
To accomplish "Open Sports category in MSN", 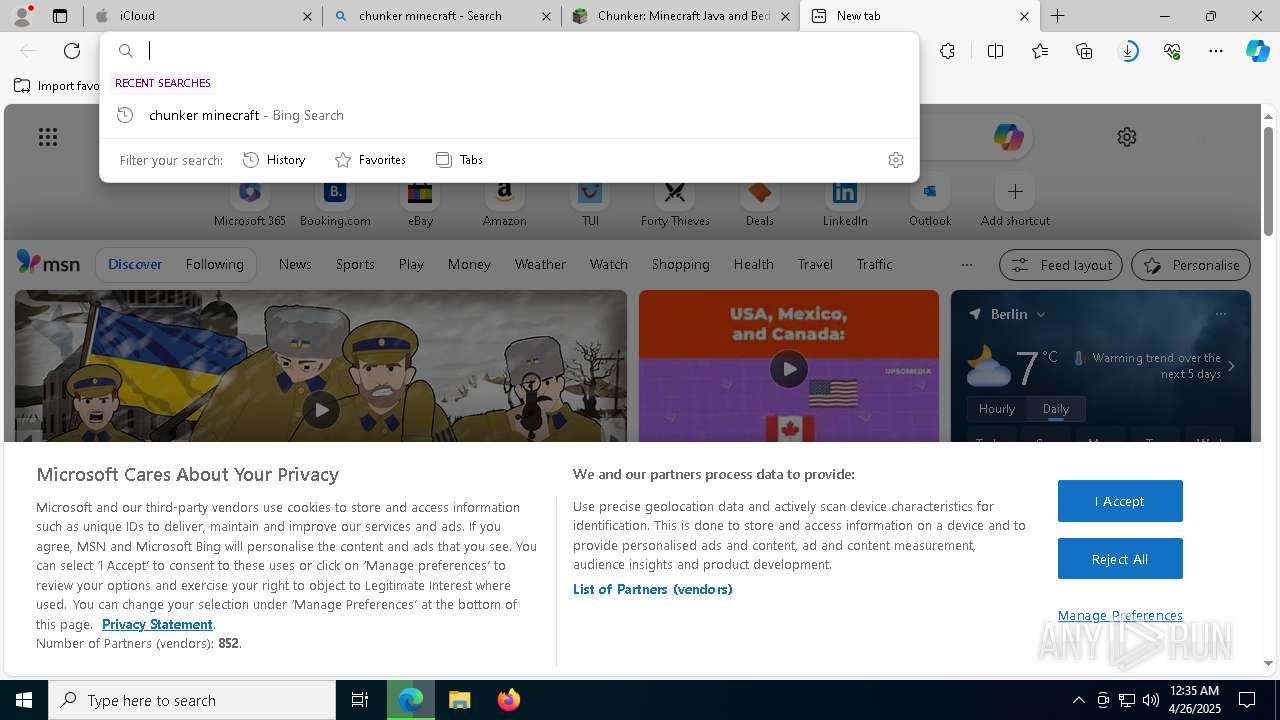I will click(355, 265).
